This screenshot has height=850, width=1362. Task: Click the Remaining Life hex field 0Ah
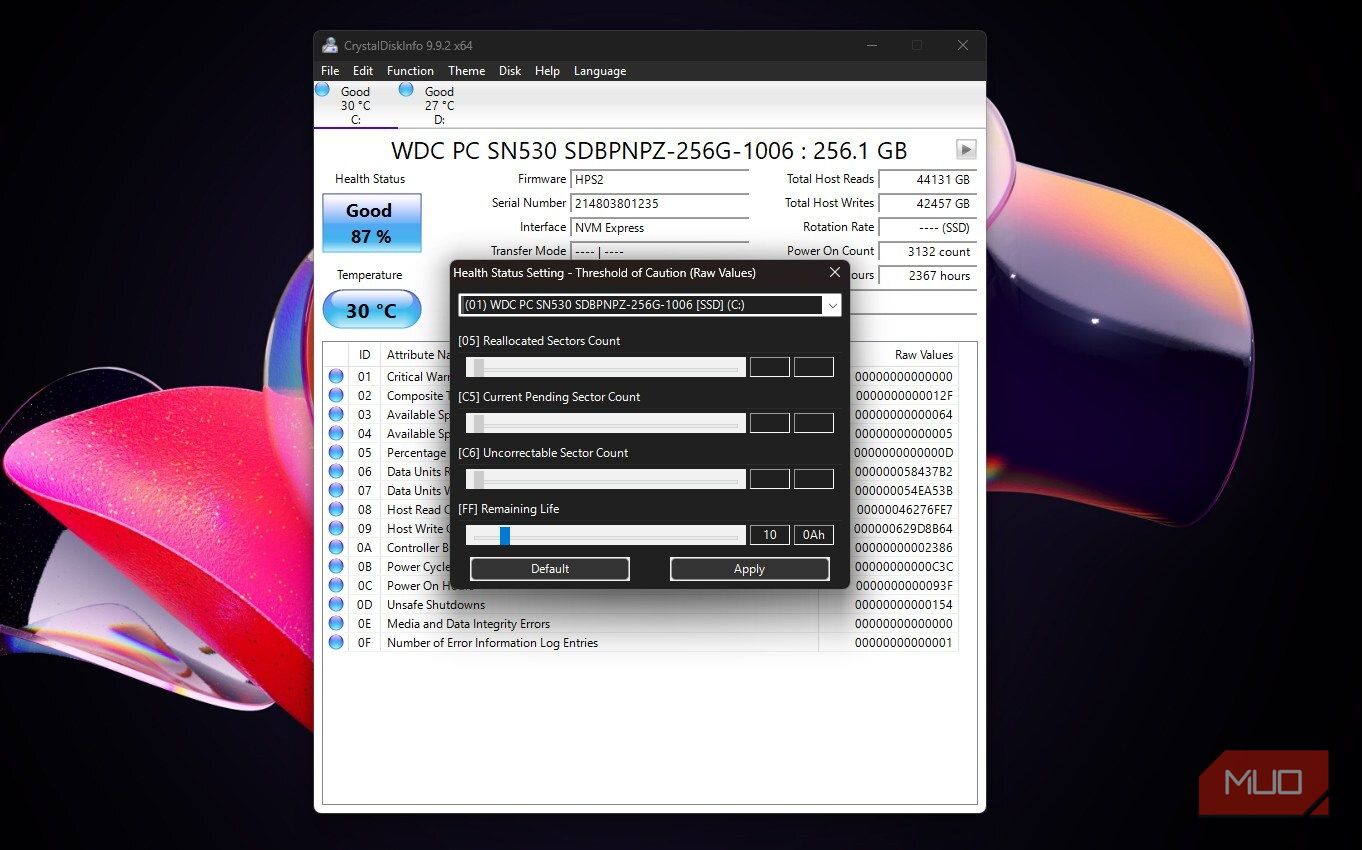814,535
